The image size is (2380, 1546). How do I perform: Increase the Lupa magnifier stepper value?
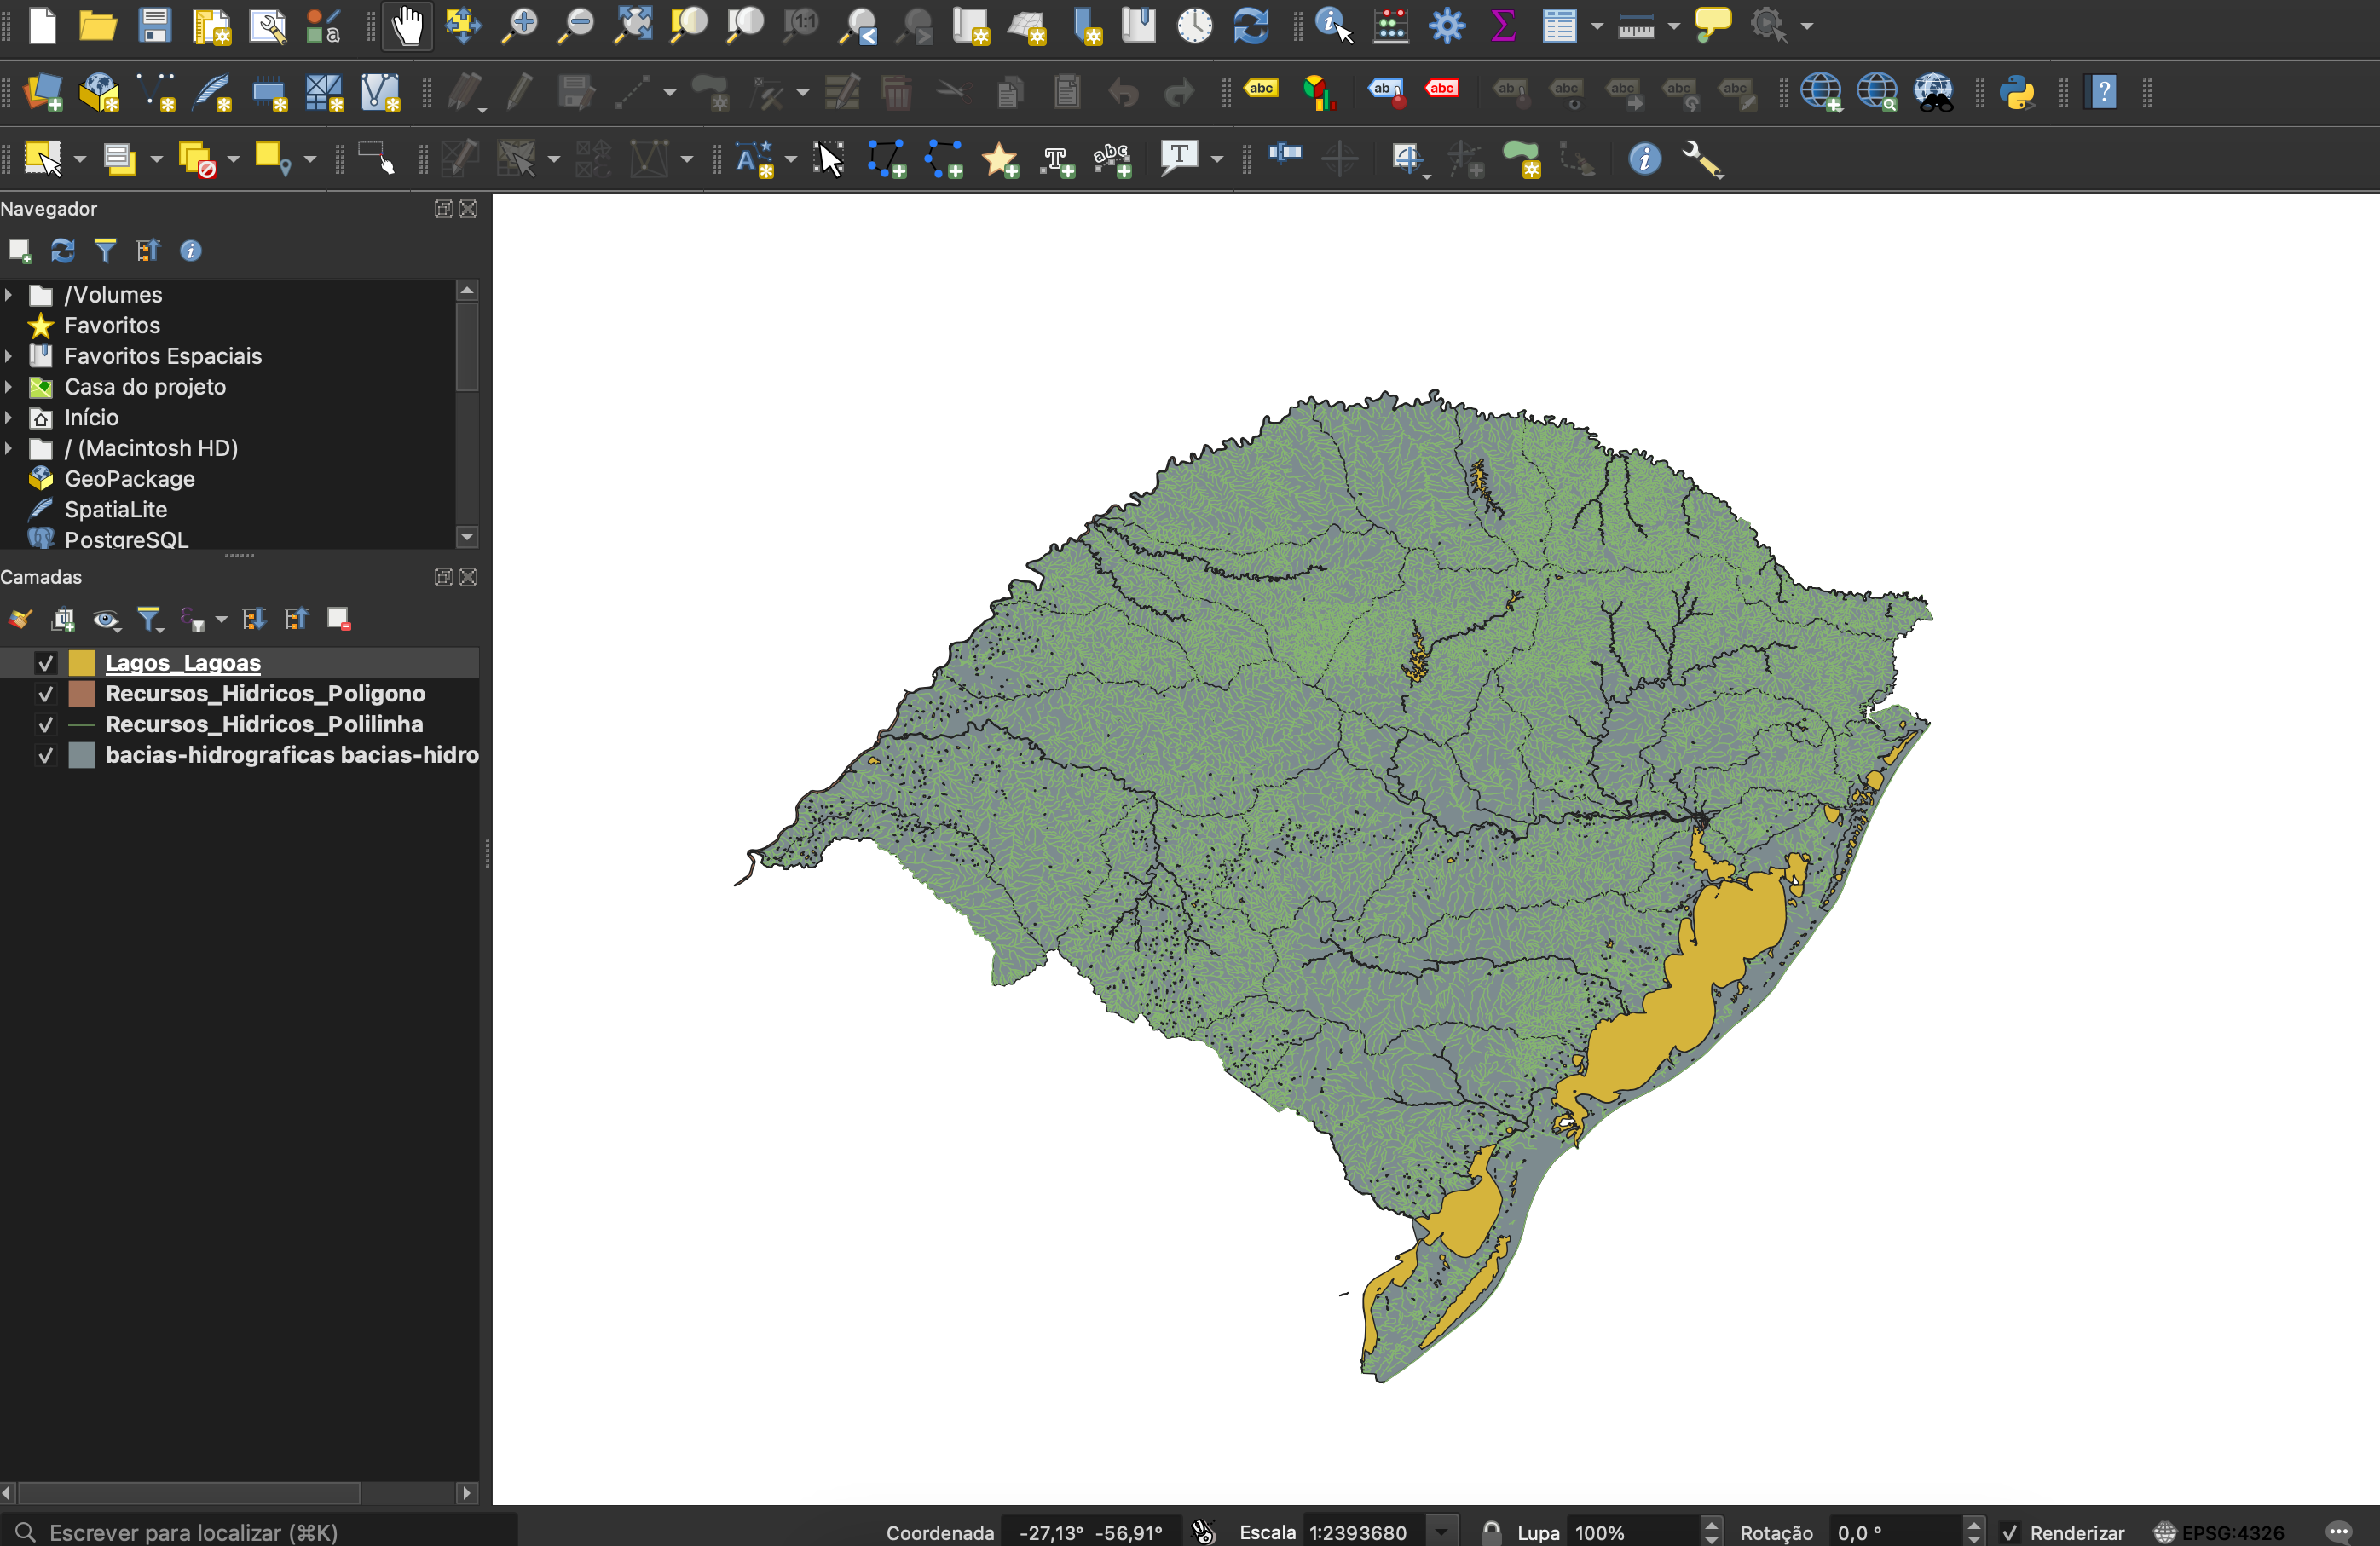1711,1526
